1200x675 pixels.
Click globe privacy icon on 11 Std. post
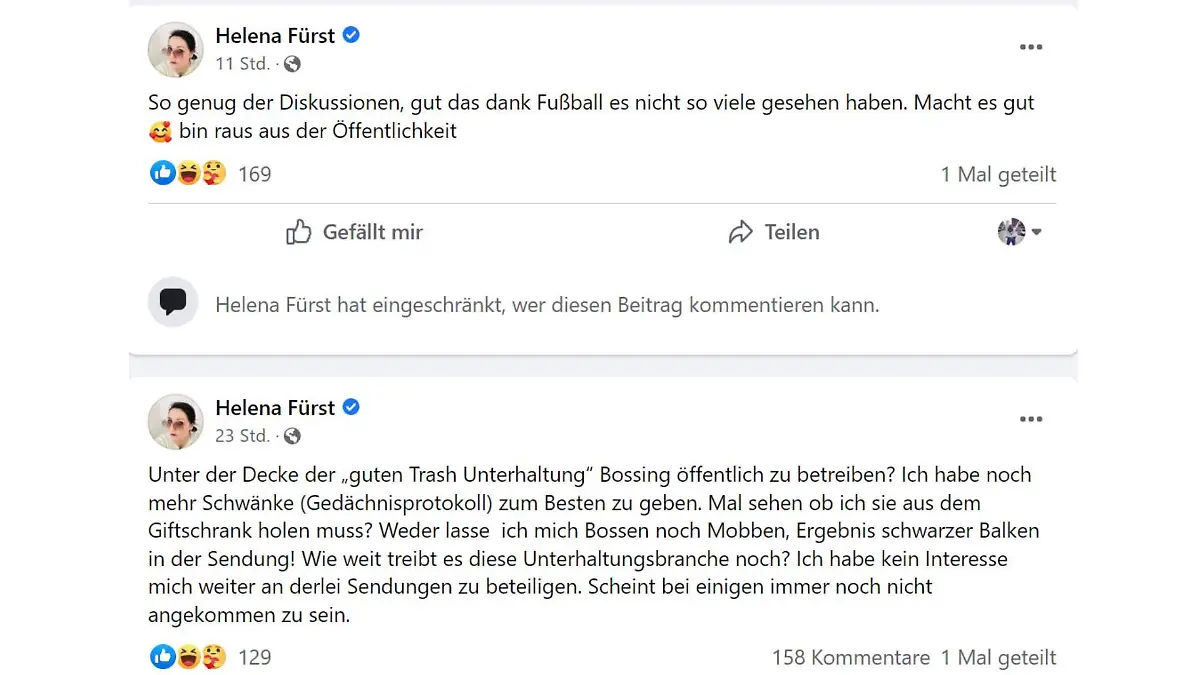pos(292,64)
